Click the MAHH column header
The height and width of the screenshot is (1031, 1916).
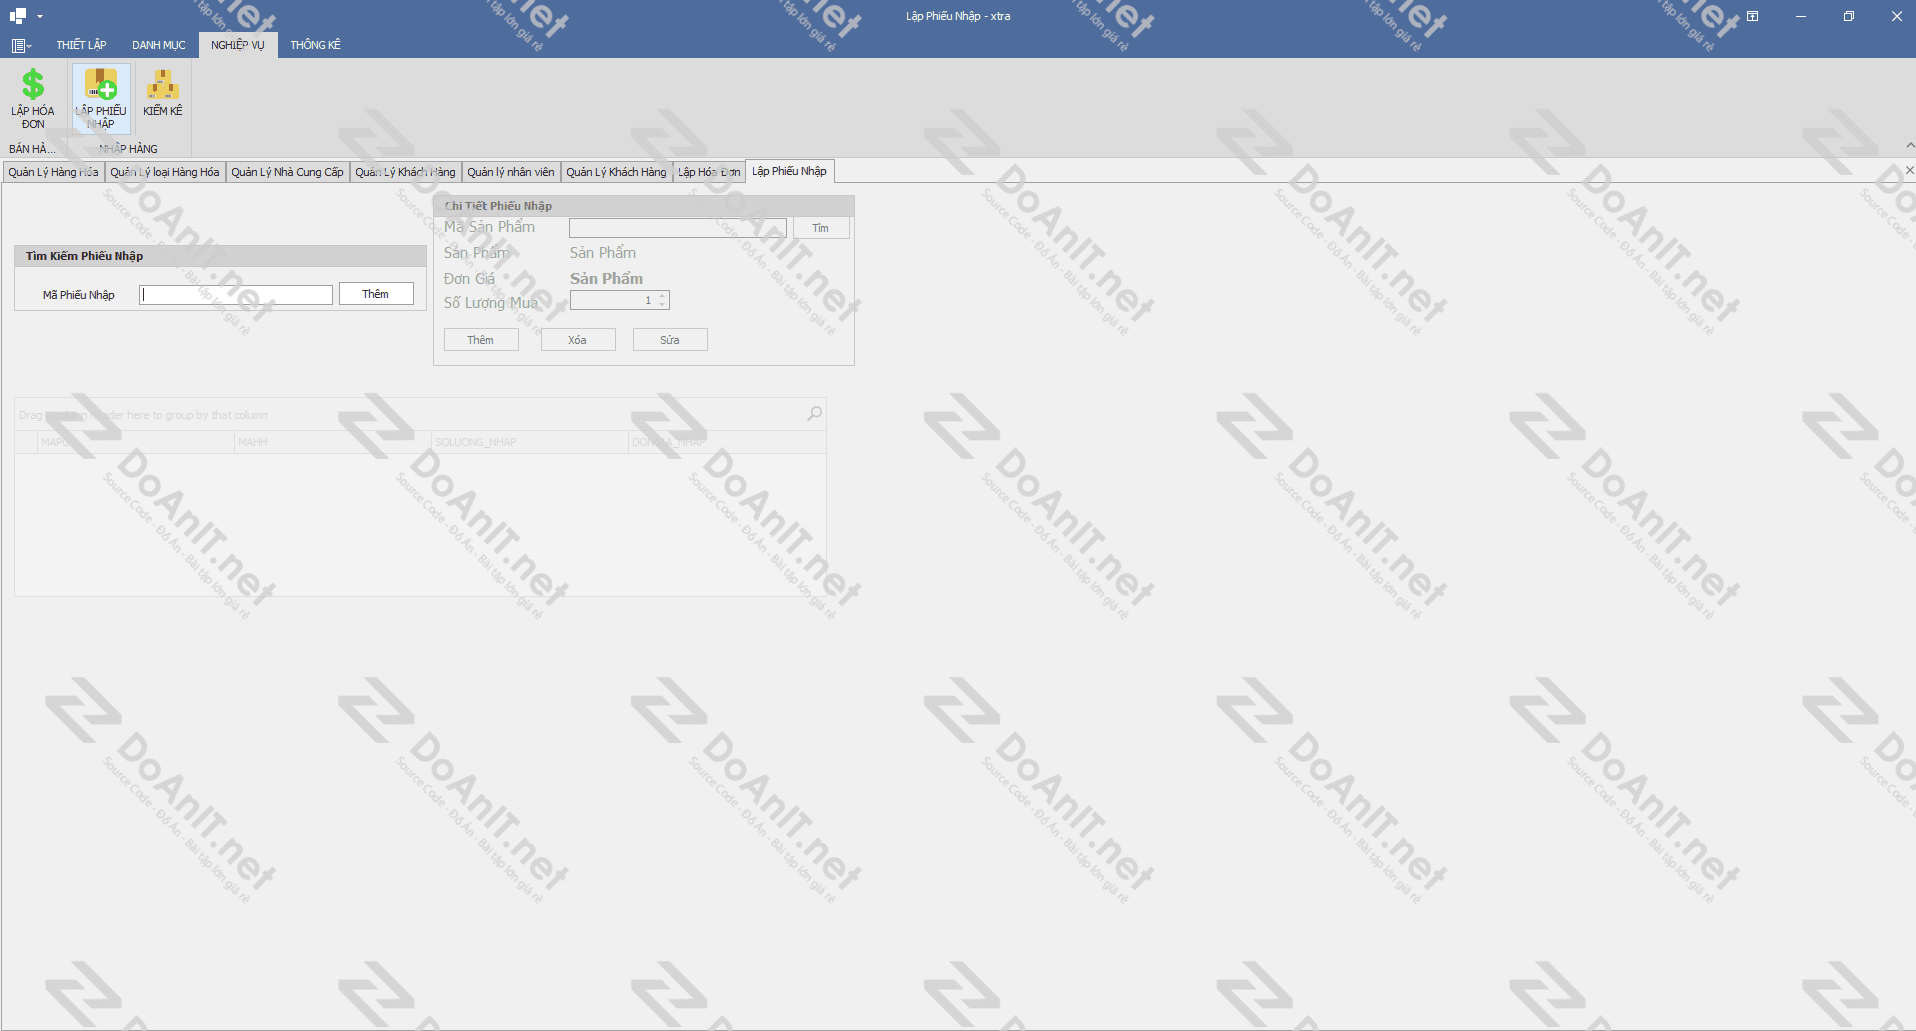[332, 442]
